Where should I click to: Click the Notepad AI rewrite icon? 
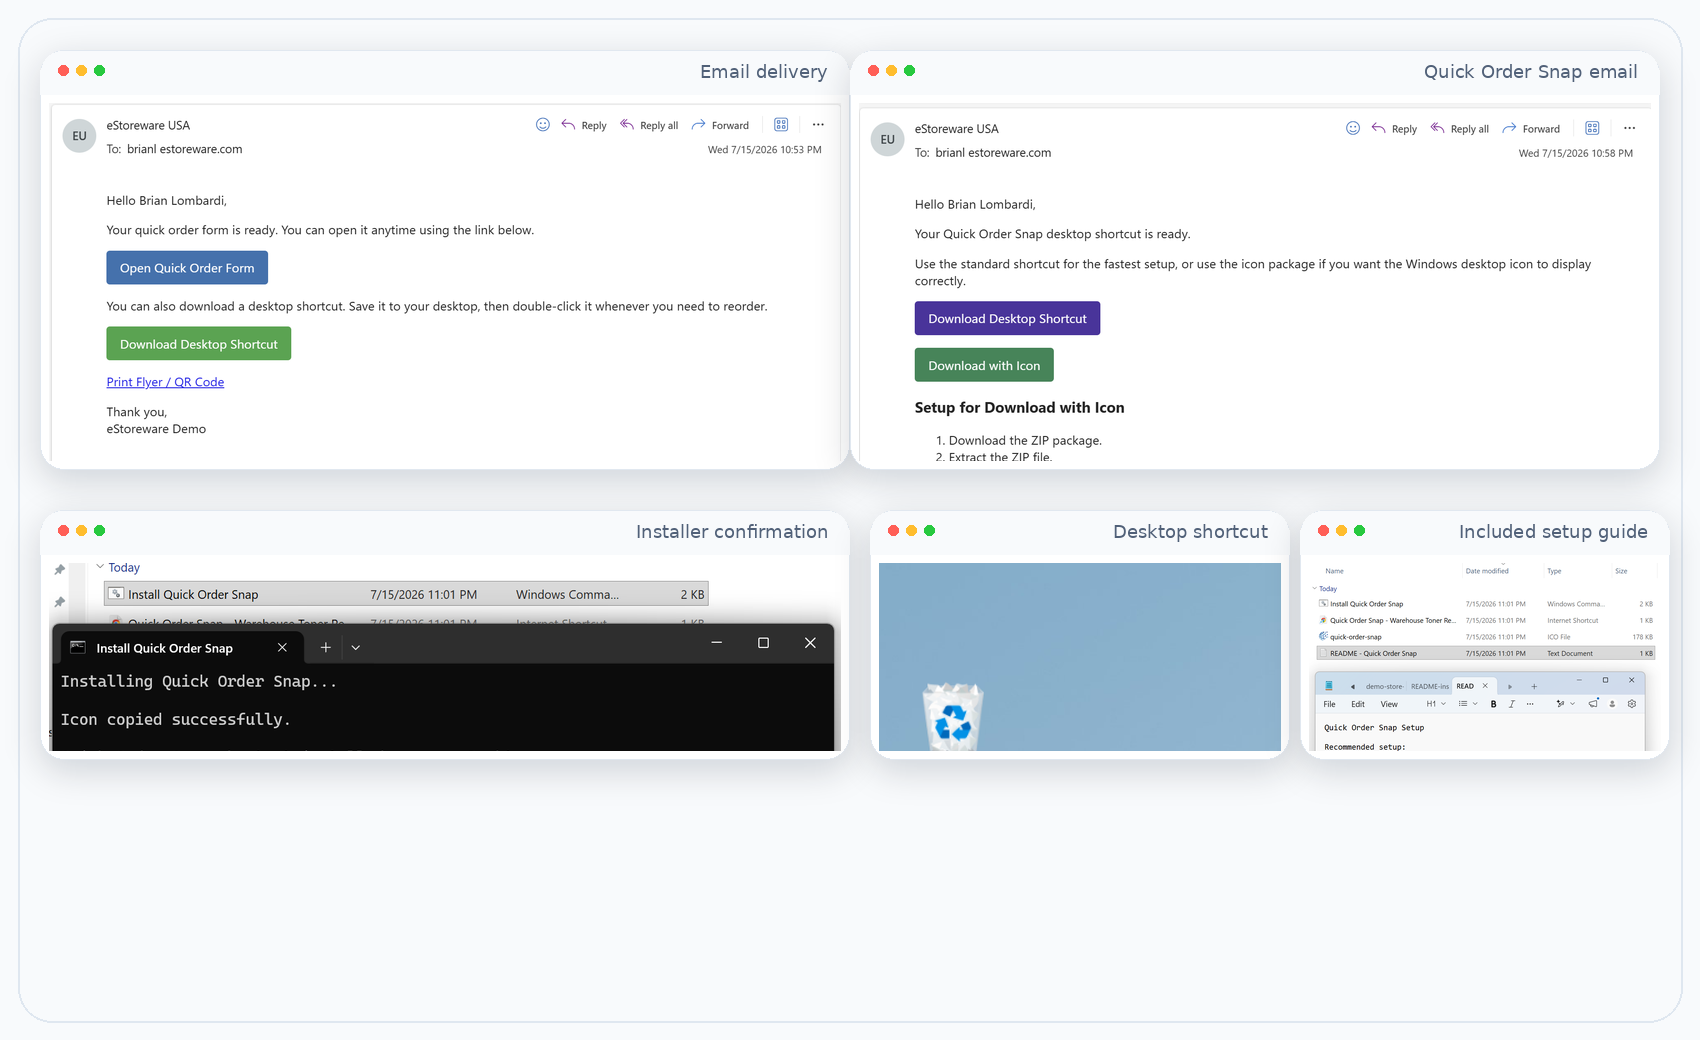pyautogui.click(x=1560, y=704)
